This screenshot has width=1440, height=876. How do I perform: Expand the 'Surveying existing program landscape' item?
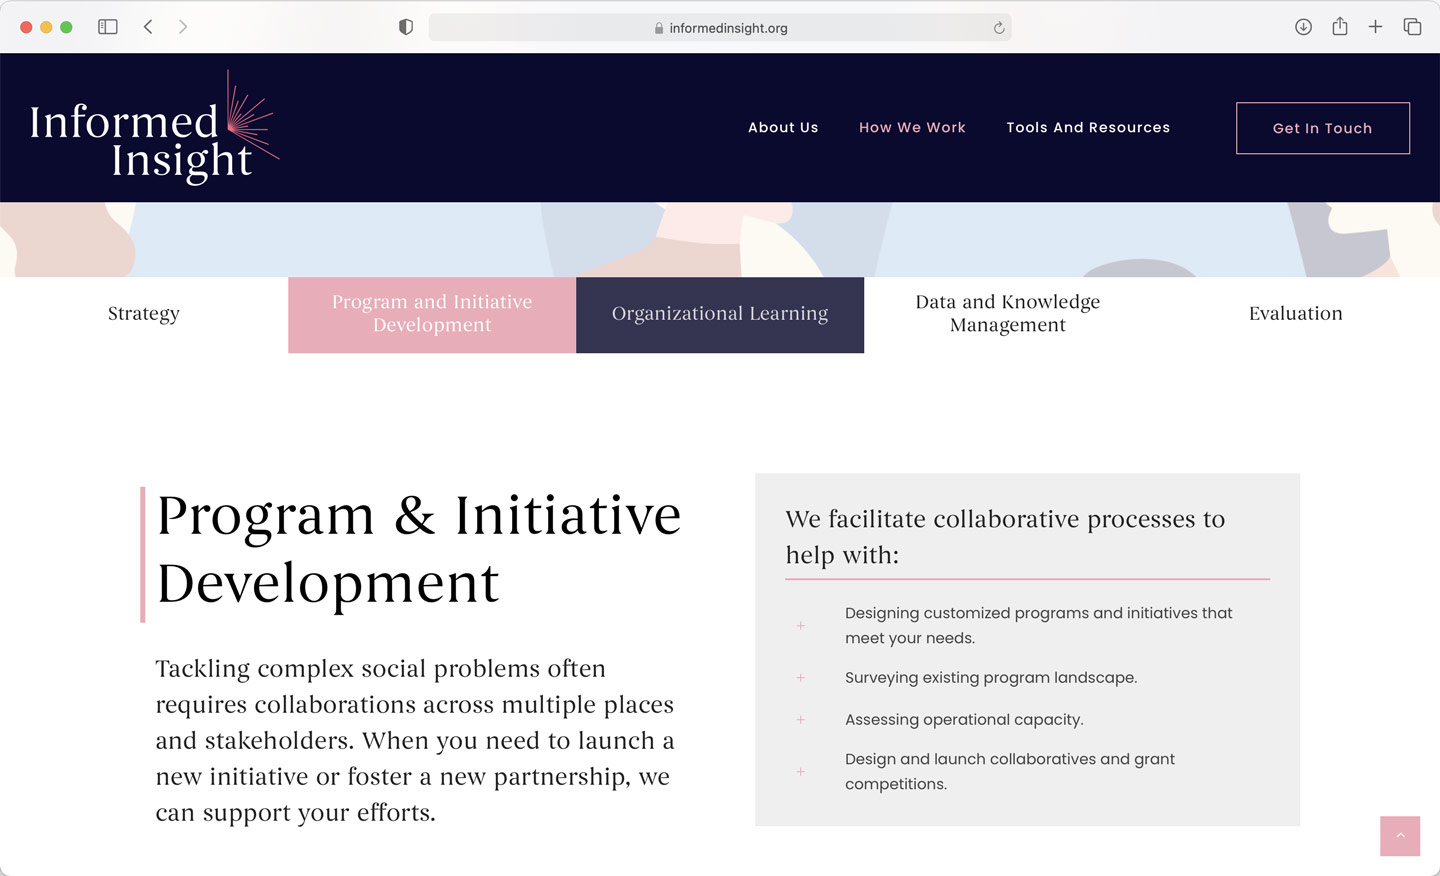800,678
